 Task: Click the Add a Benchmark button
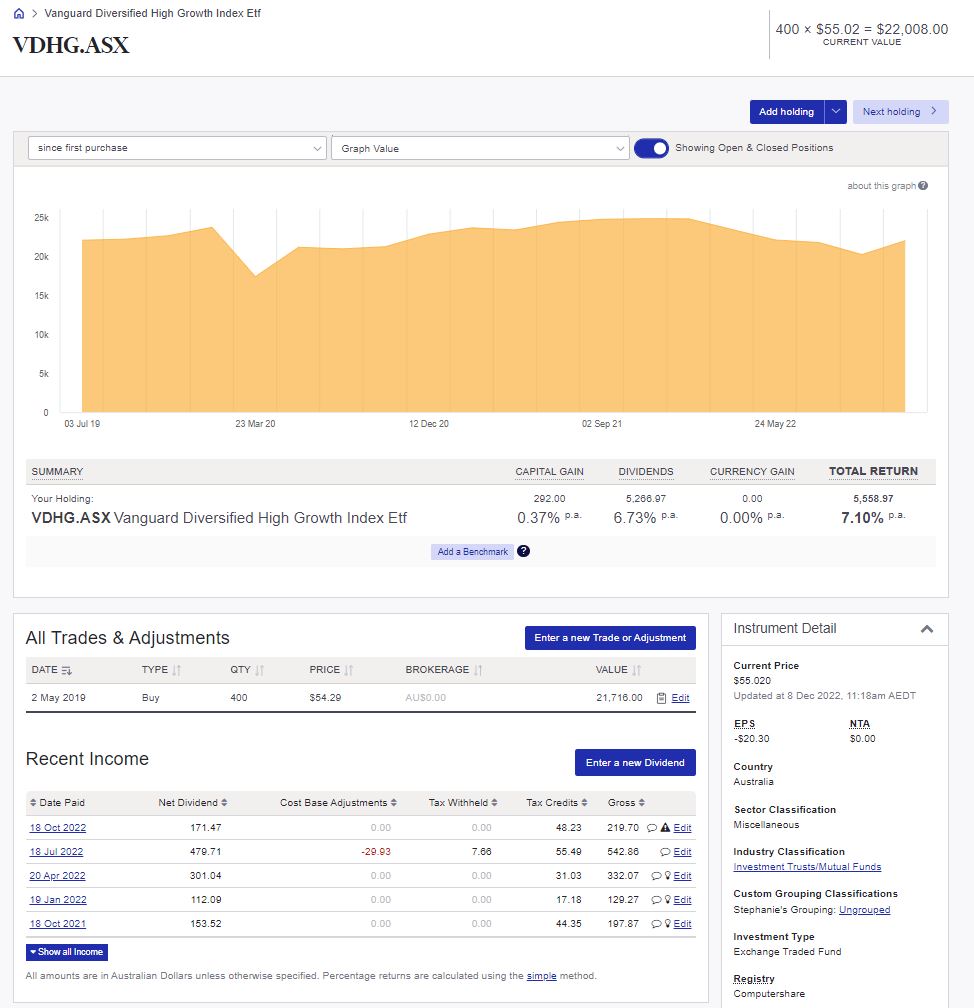[473, 552]
